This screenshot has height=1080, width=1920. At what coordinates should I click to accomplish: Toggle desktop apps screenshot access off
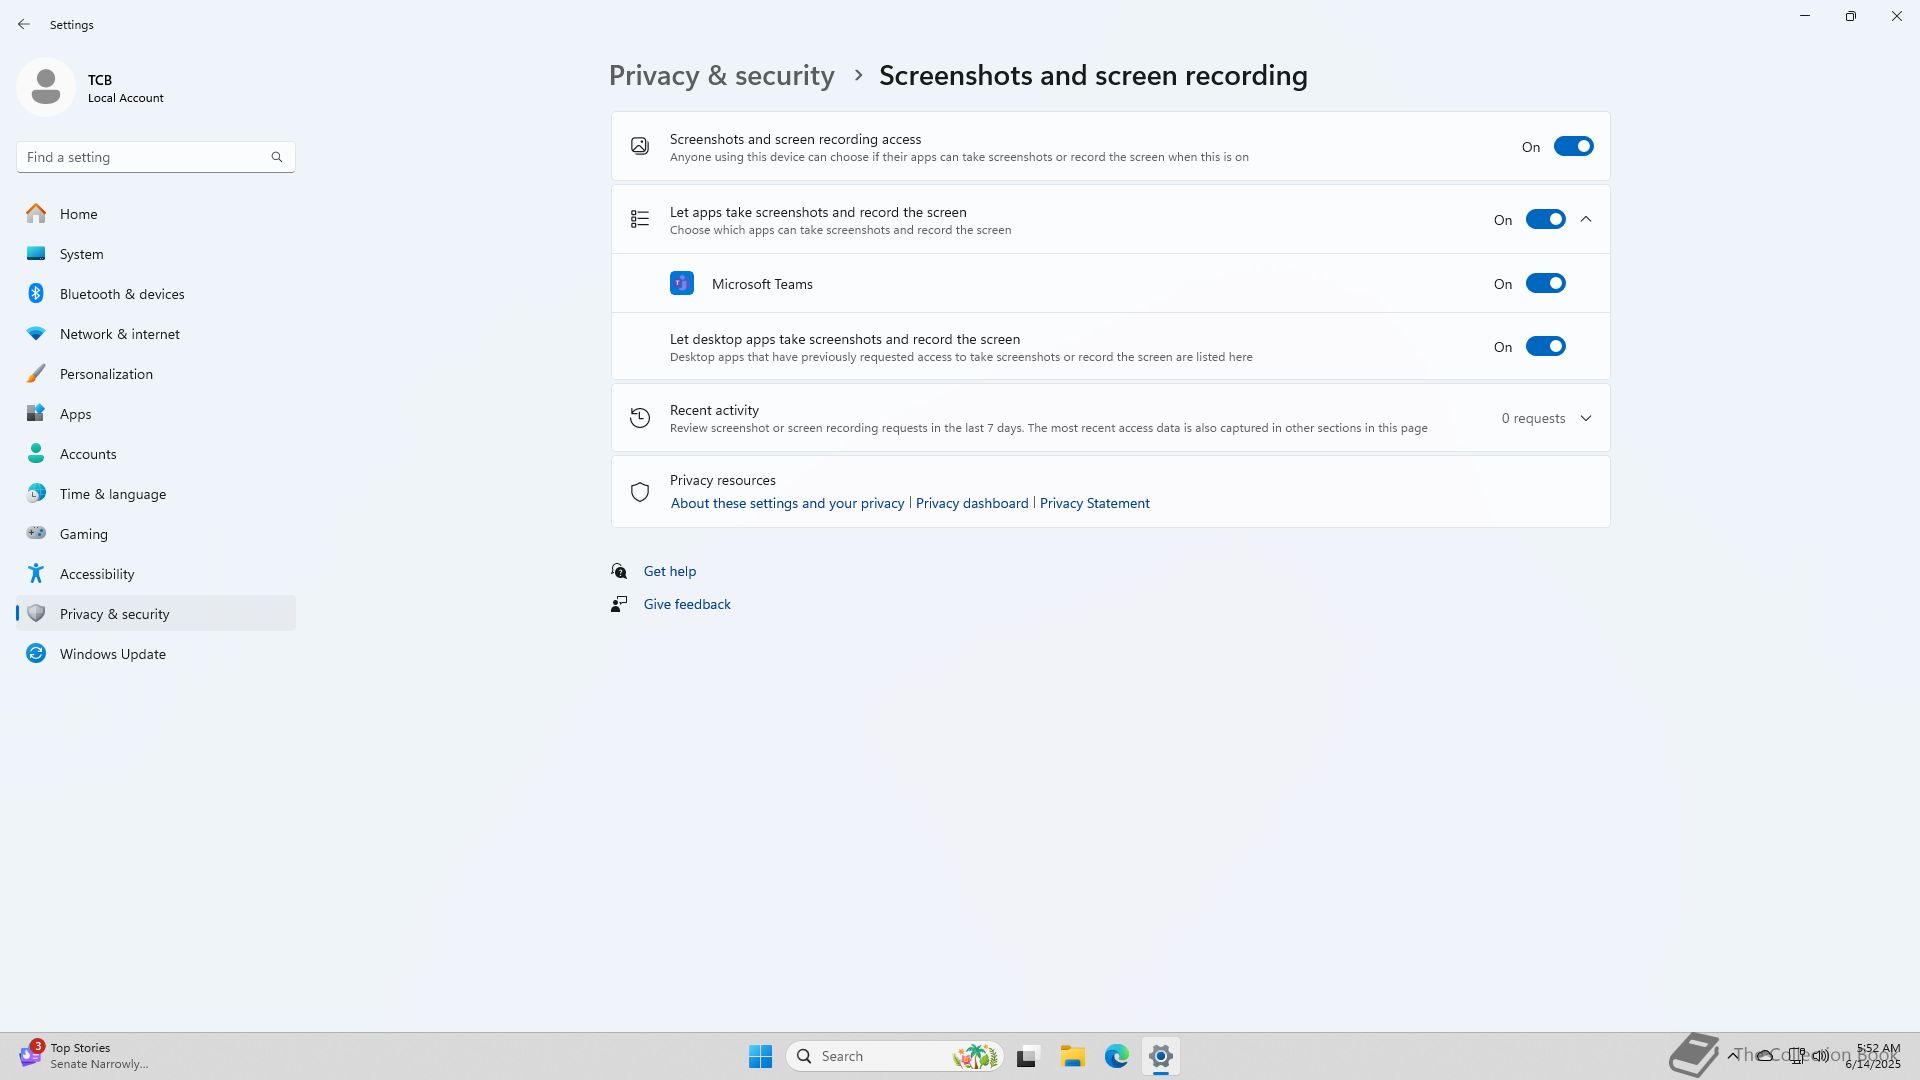click(1544, 347)
